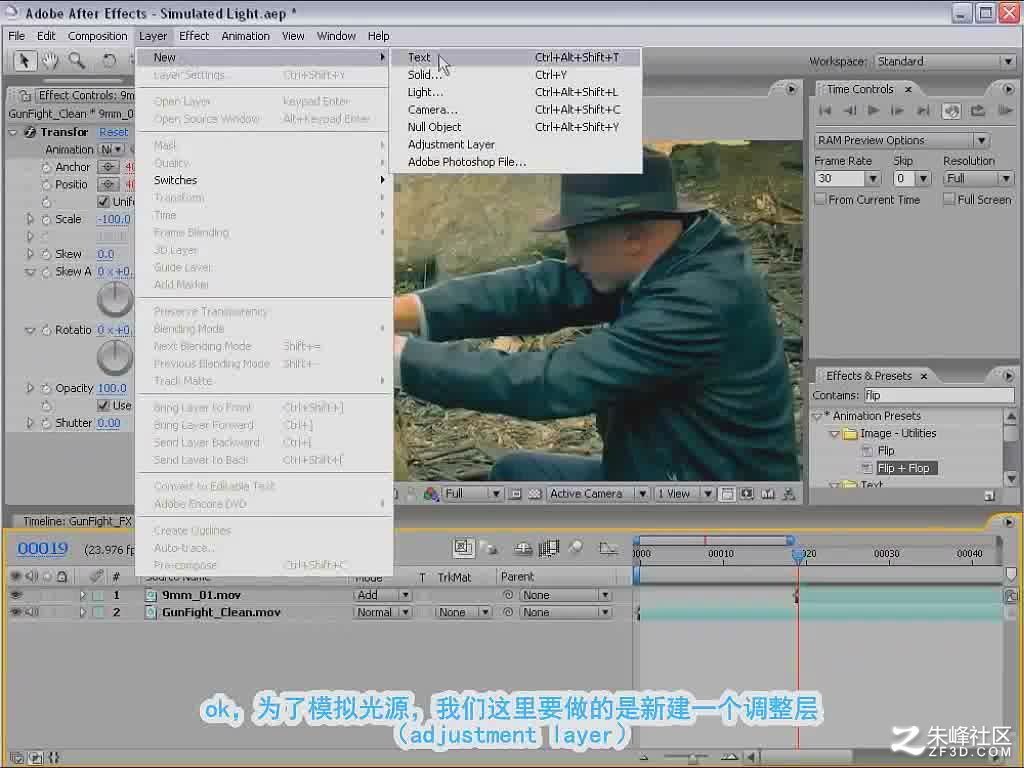Toggle the audio button in Time Controls
Screen dimensions: 1024x768
click(x=951, y=111)
